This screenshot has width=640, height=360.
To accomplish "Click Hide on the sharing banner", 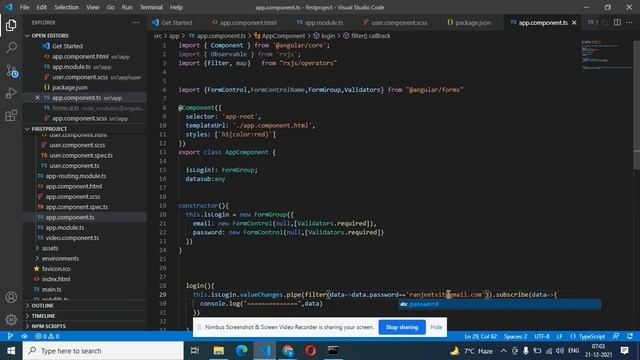I will click(x=436, y=327).
